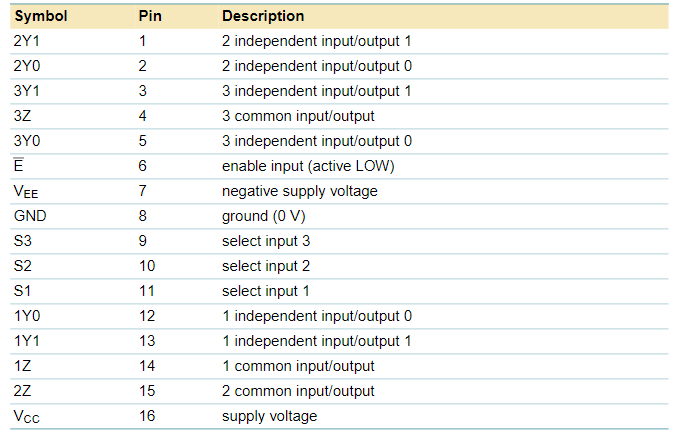
Task: Click 'enable input (active LOW)' description
Action: coord(315,166)
